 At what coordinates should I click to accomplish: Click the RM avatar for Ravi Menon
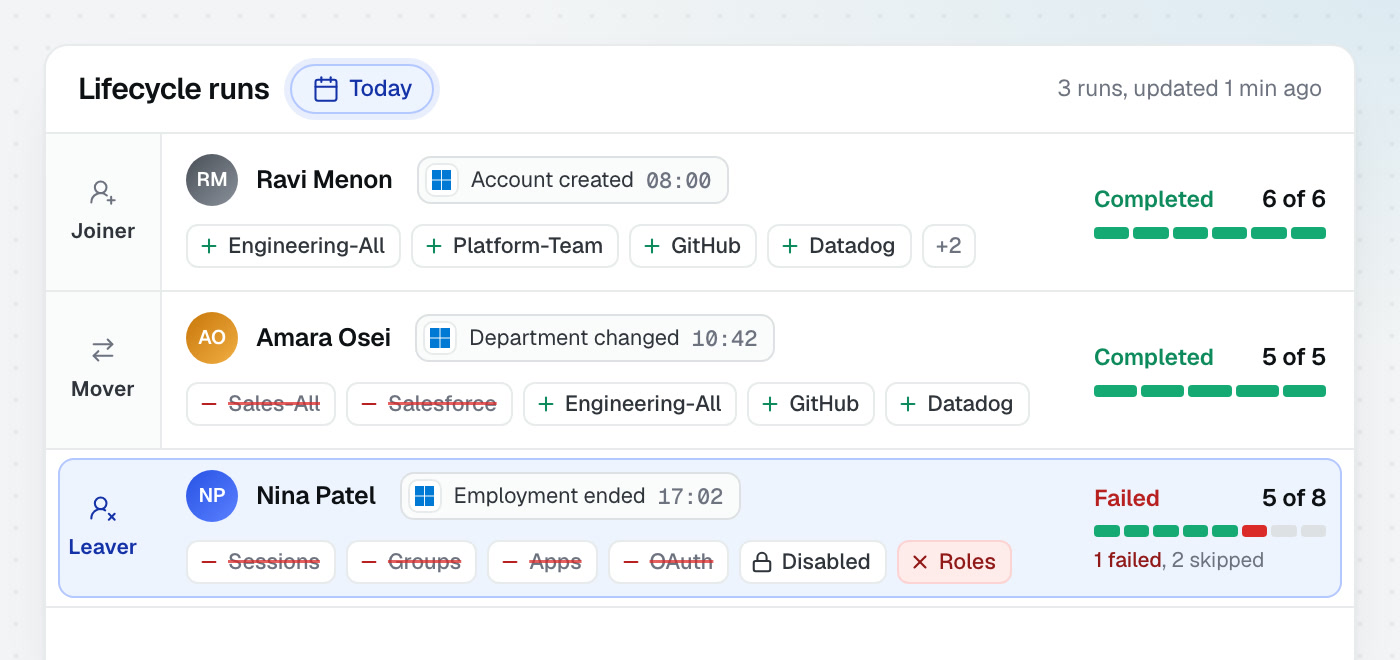[212, 180]
